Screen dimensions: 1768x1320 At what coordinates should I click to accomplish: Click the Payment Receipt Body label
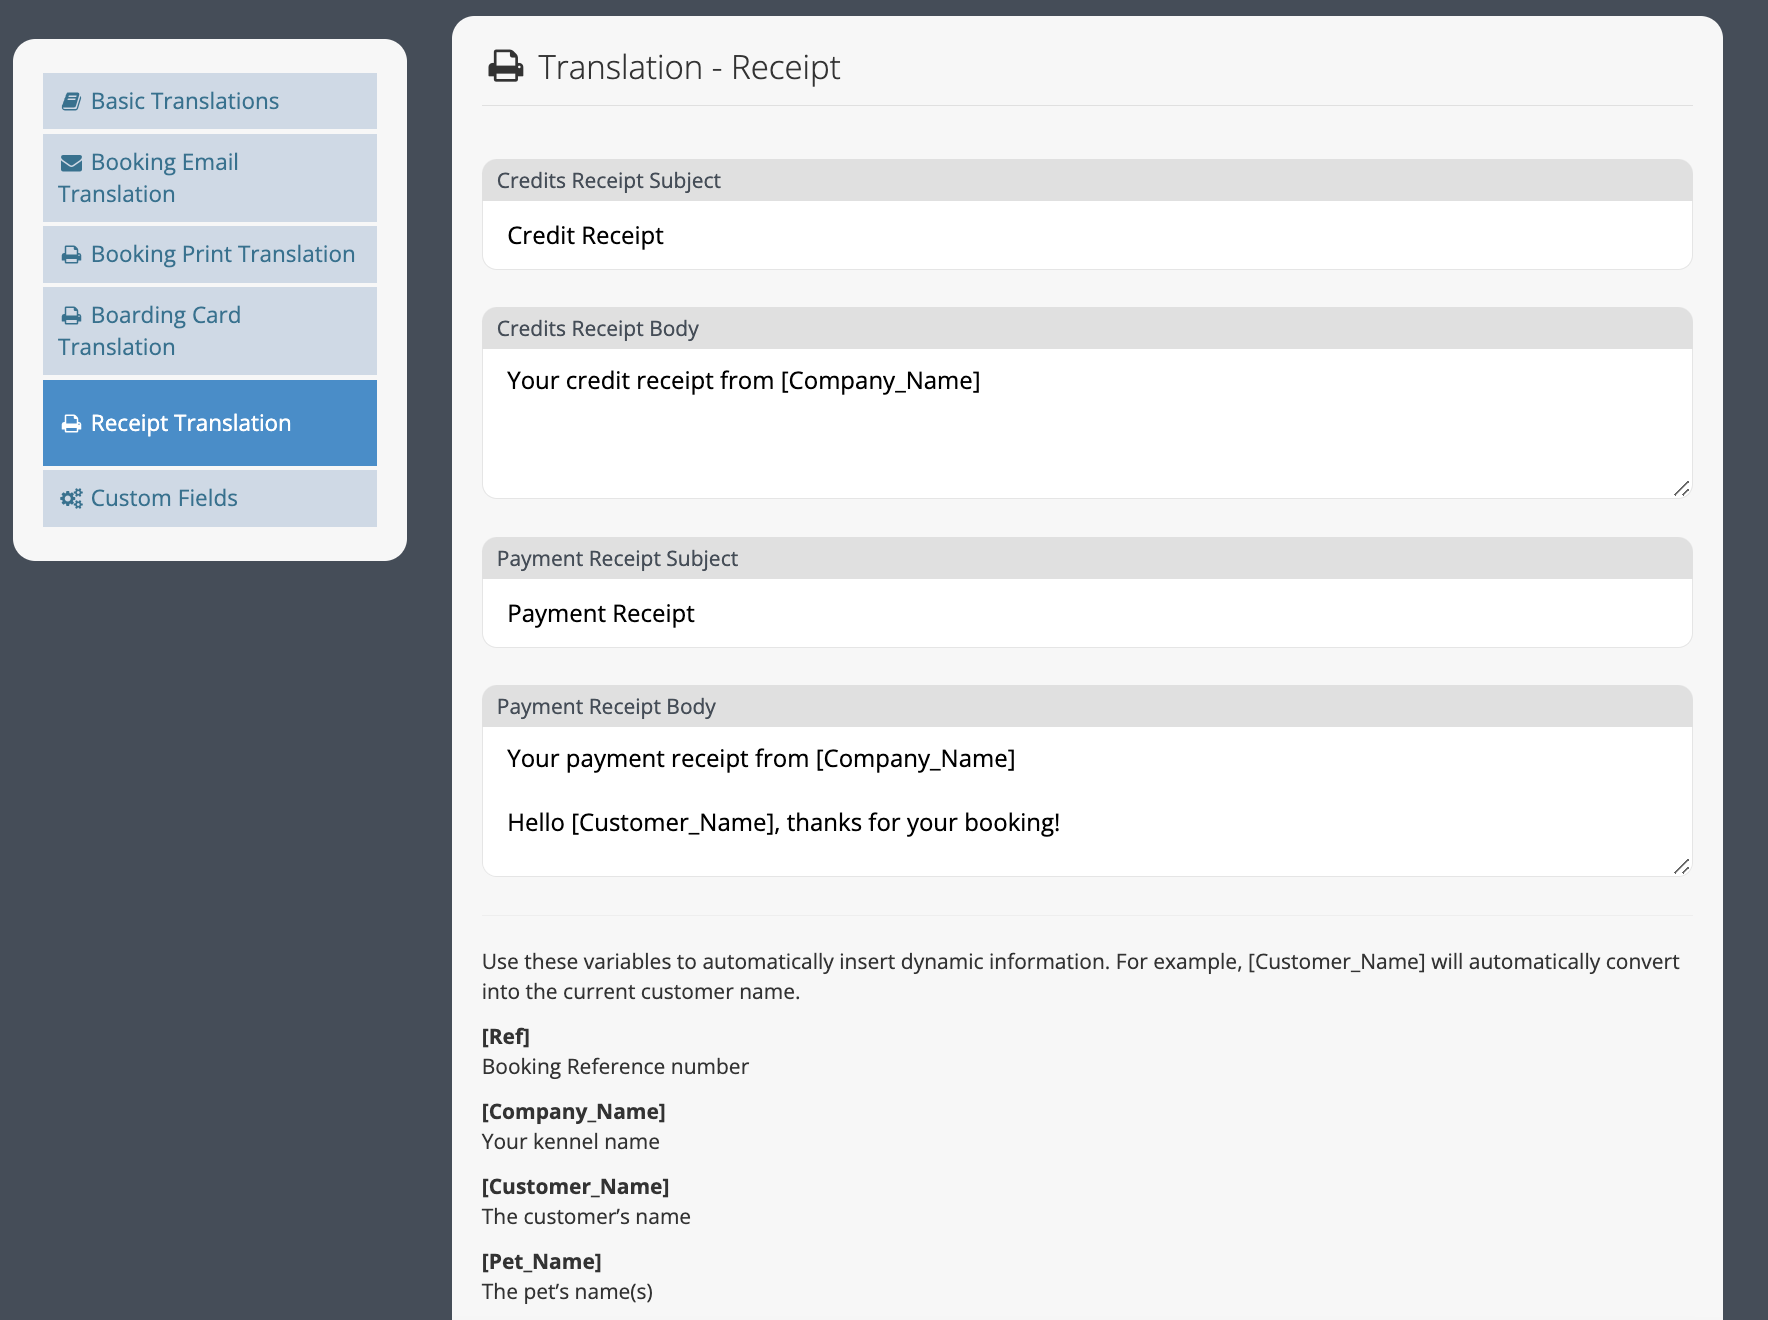pyautogui.click(x=606, y=706)
